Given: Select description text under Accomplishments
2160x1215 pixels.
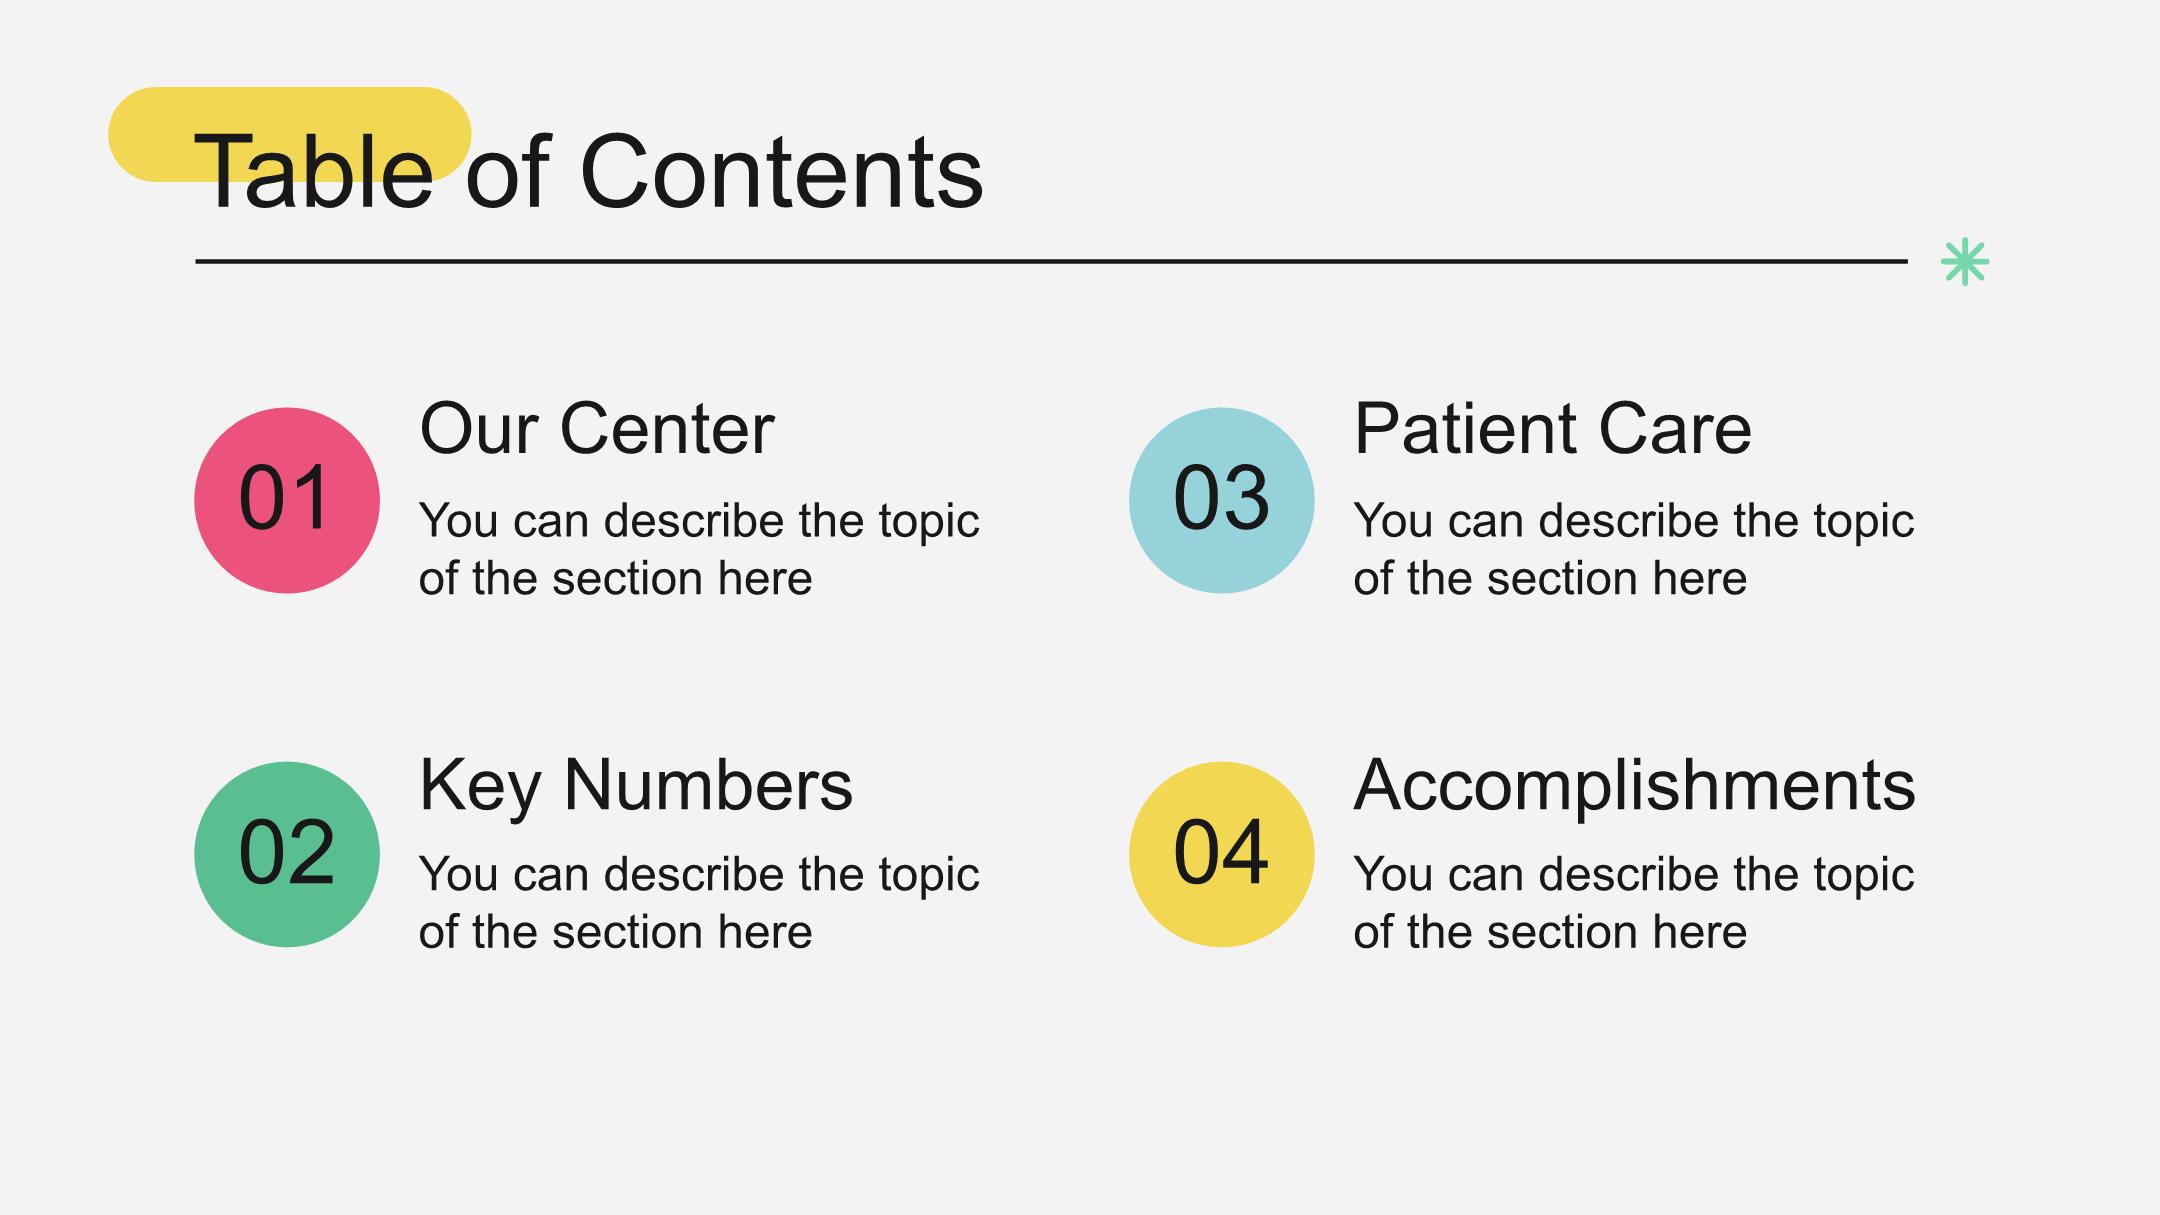Looking at the screenshot, I should pos(1634,903).
